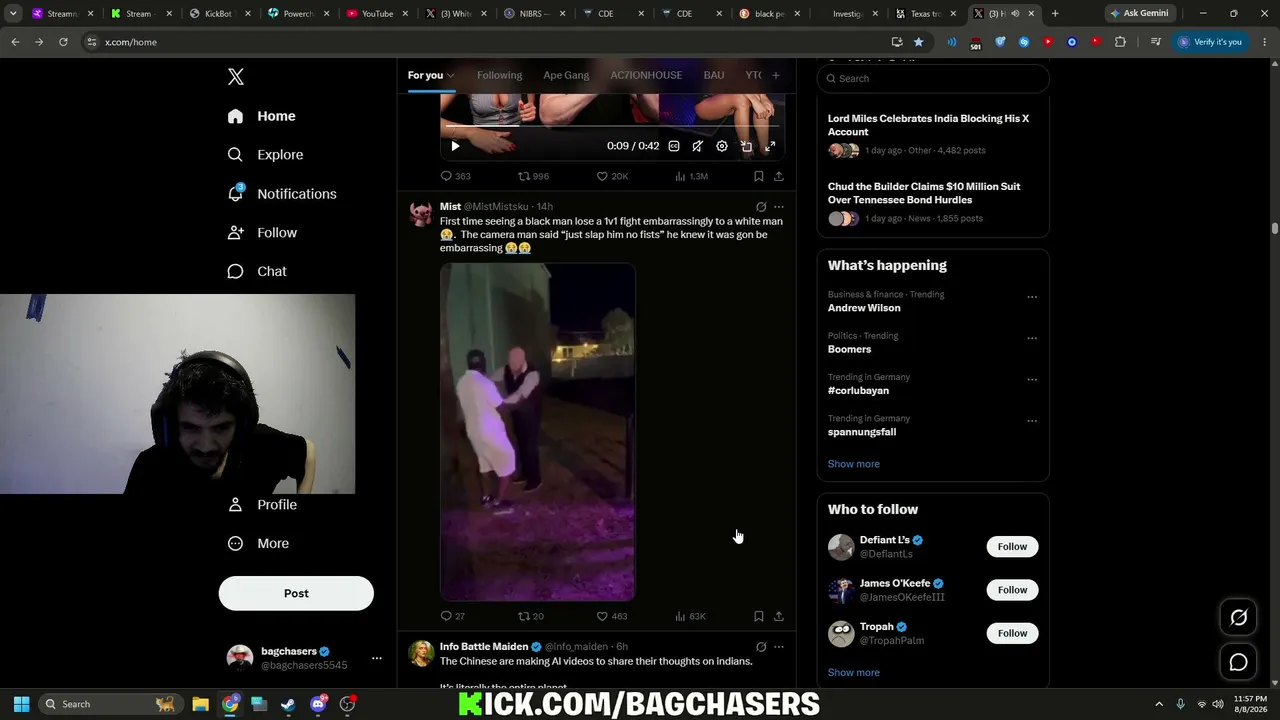Screen dimensions: 1280x720
Task: Switch to the BAU tab
Action: [x=714, y=75]
